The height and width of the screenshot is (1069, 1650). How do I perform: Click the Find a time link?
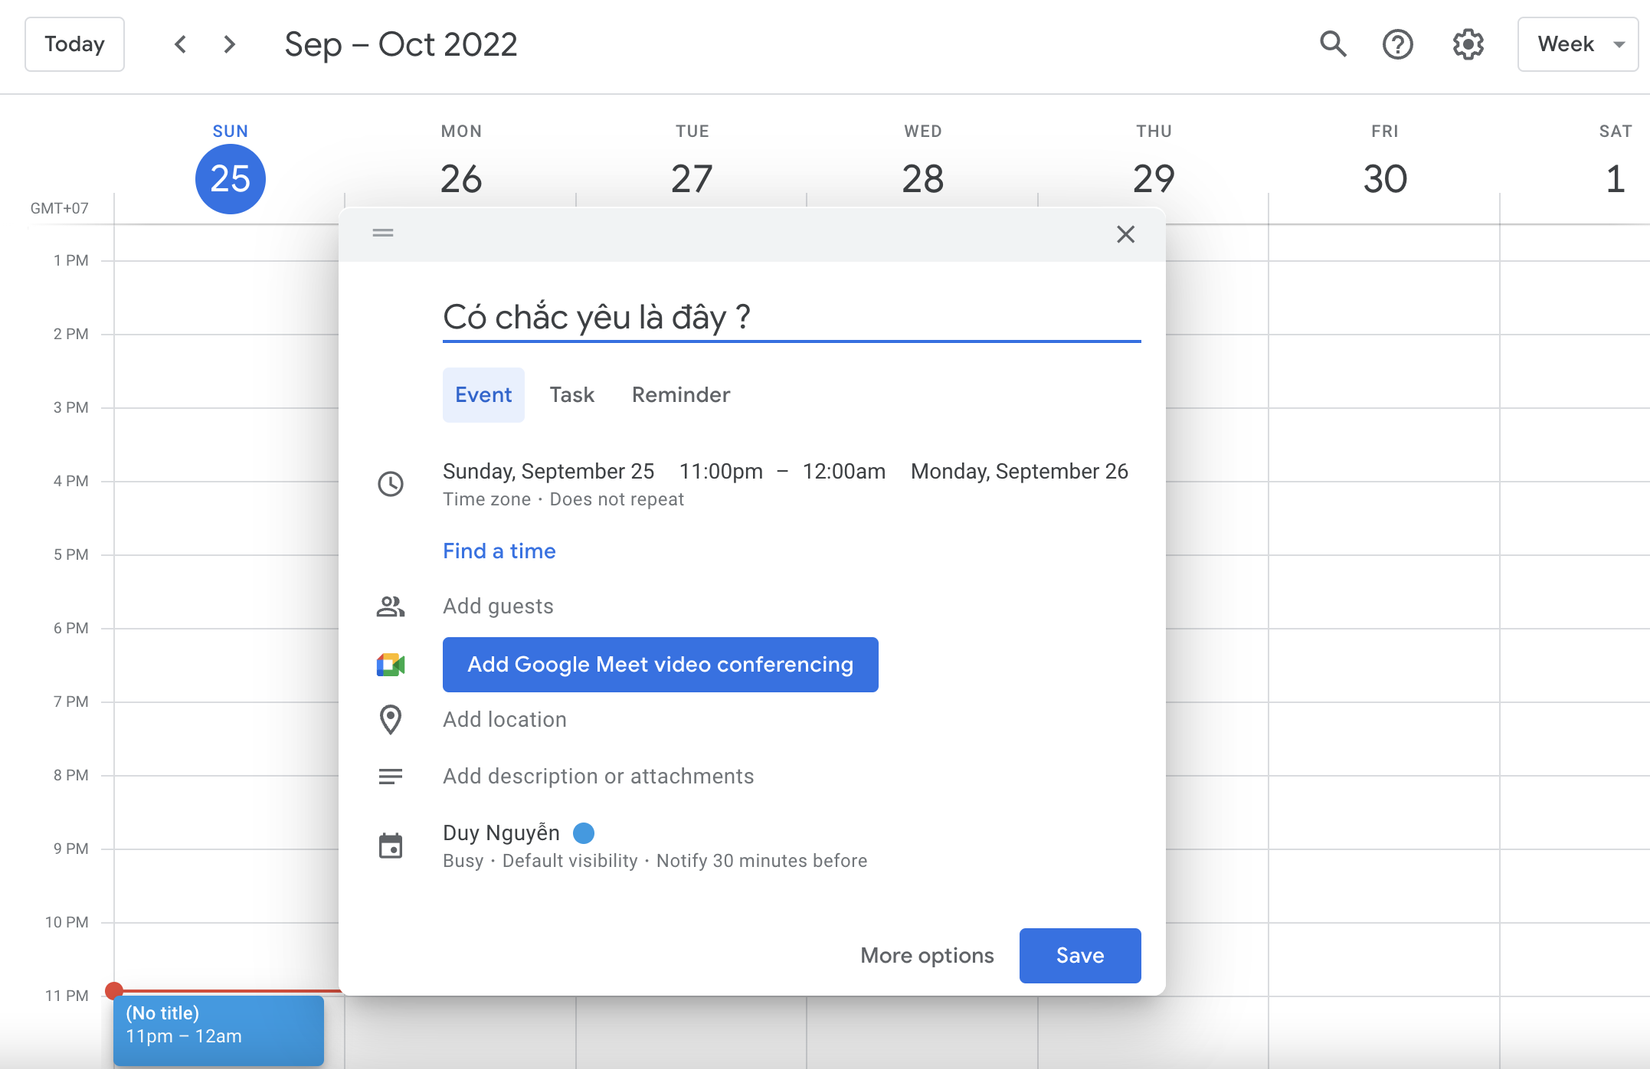click(499, 551)
